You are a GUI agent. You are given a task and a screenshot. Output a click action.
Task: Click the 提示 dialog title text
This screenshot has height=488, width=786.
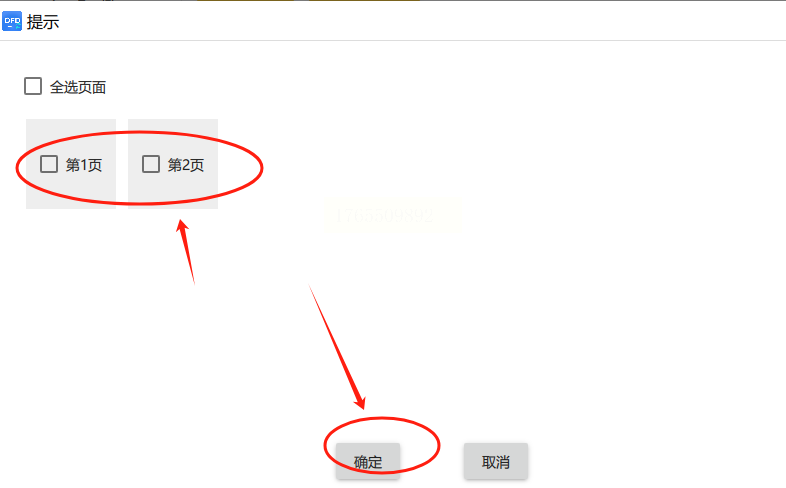[x=43, y=22]
